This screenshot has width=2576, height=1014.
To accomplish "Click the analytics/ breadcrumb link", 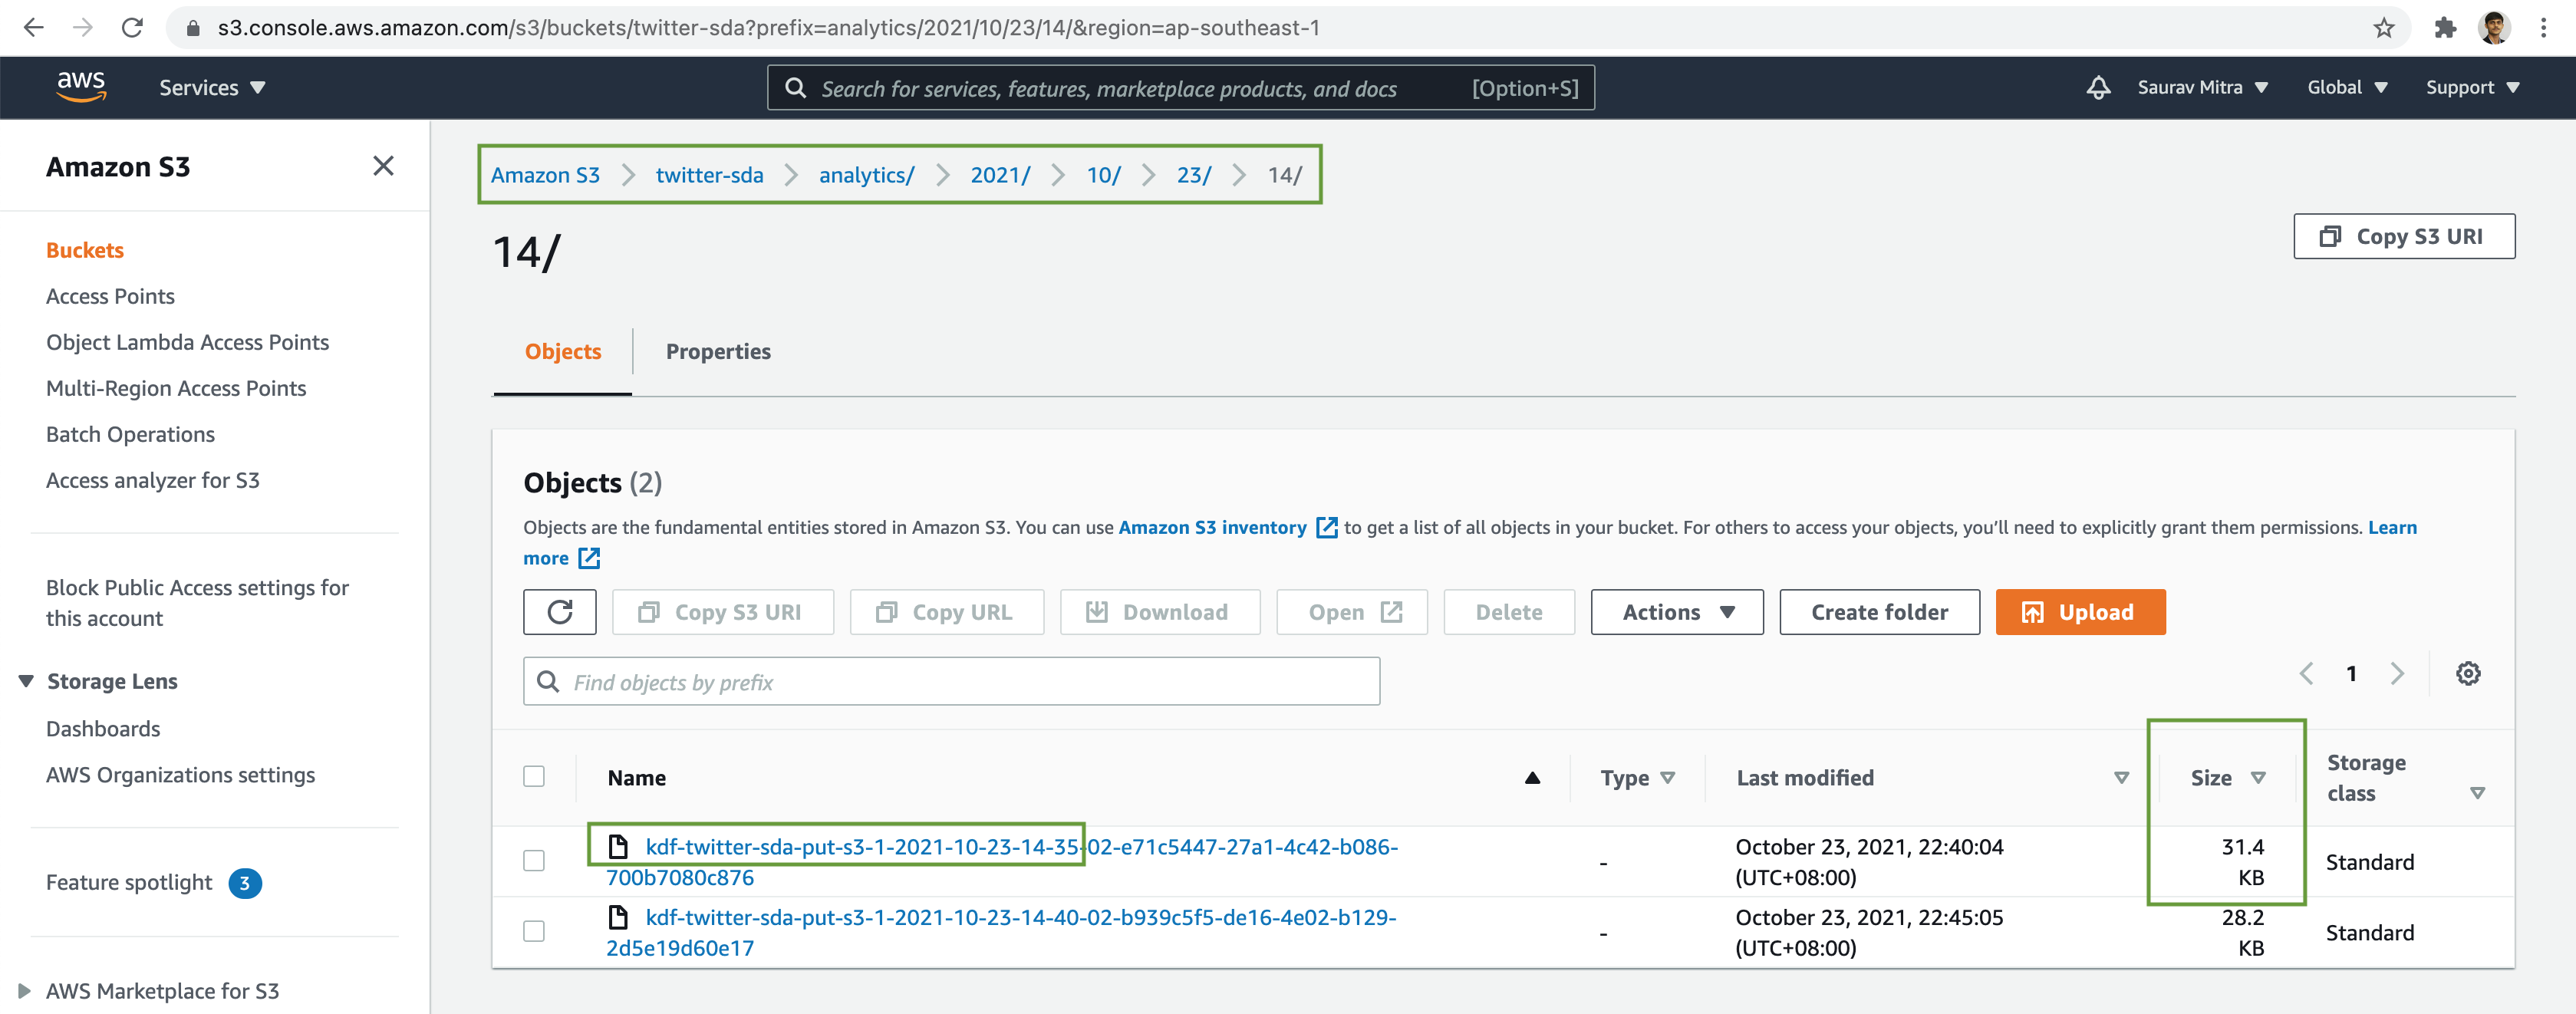I will click(866, 175).
